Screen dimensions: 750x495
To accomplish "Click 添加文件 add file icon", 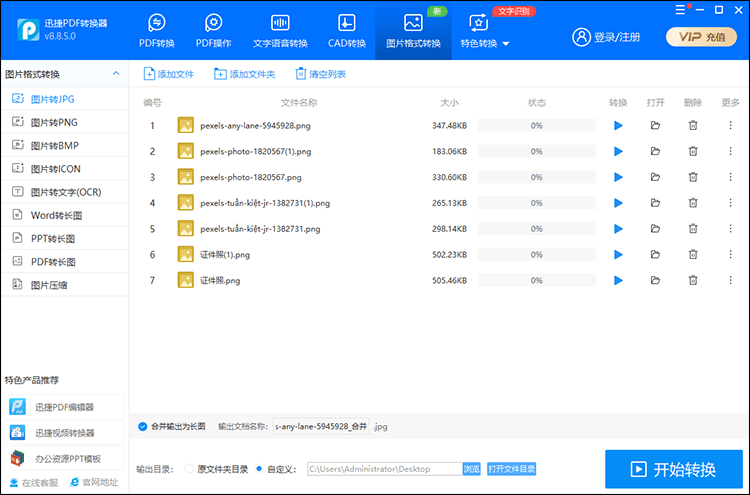I will point(149,74).
